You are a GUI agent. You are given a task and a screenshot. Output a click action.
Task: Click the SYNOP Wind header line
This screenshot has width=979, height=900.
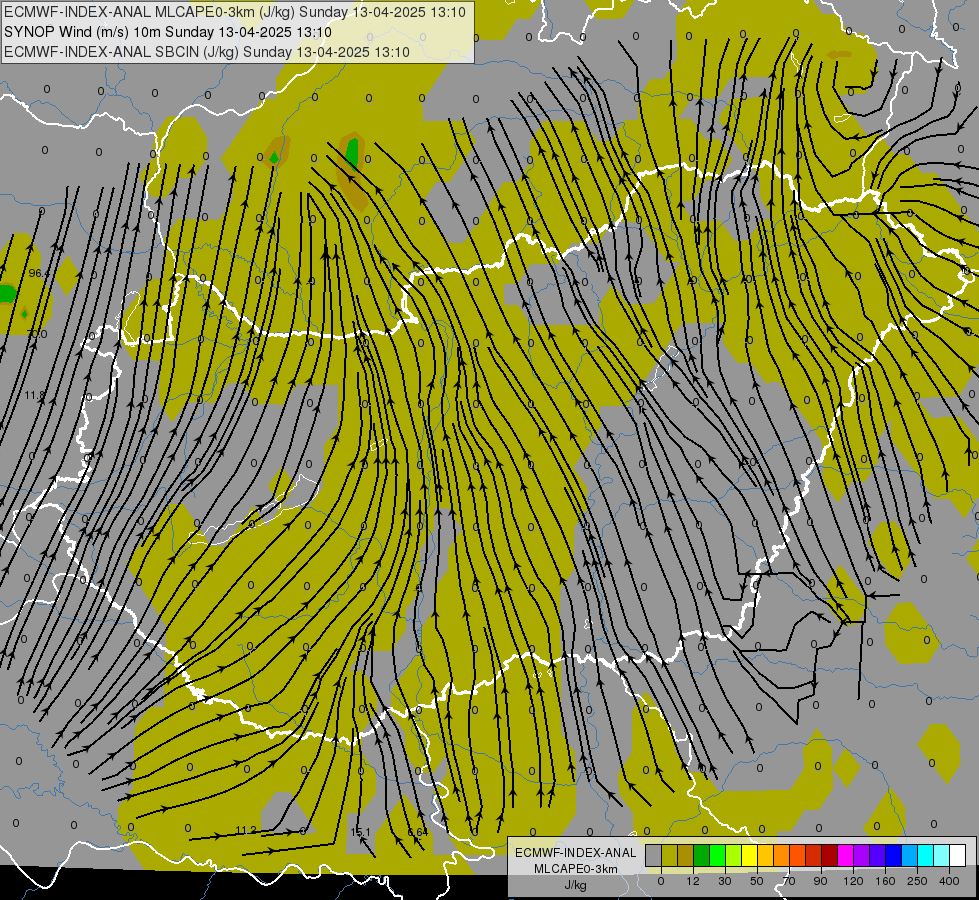[167, 32]
